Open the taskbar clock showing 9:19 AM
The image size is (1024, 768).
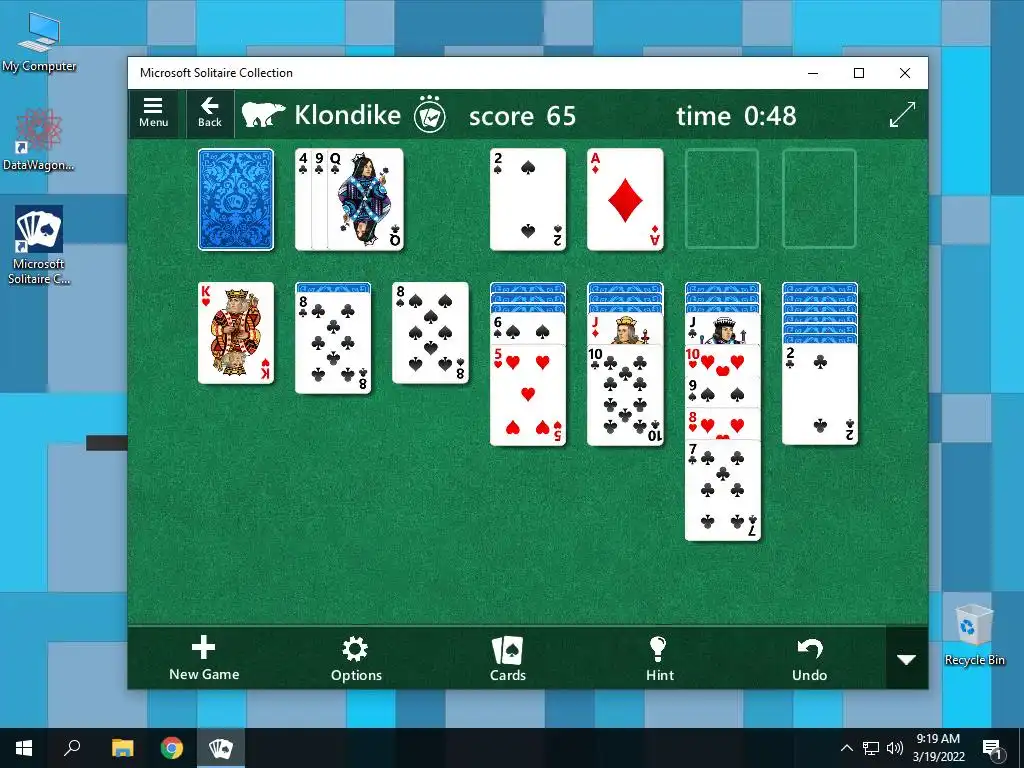tap(938, 748)
